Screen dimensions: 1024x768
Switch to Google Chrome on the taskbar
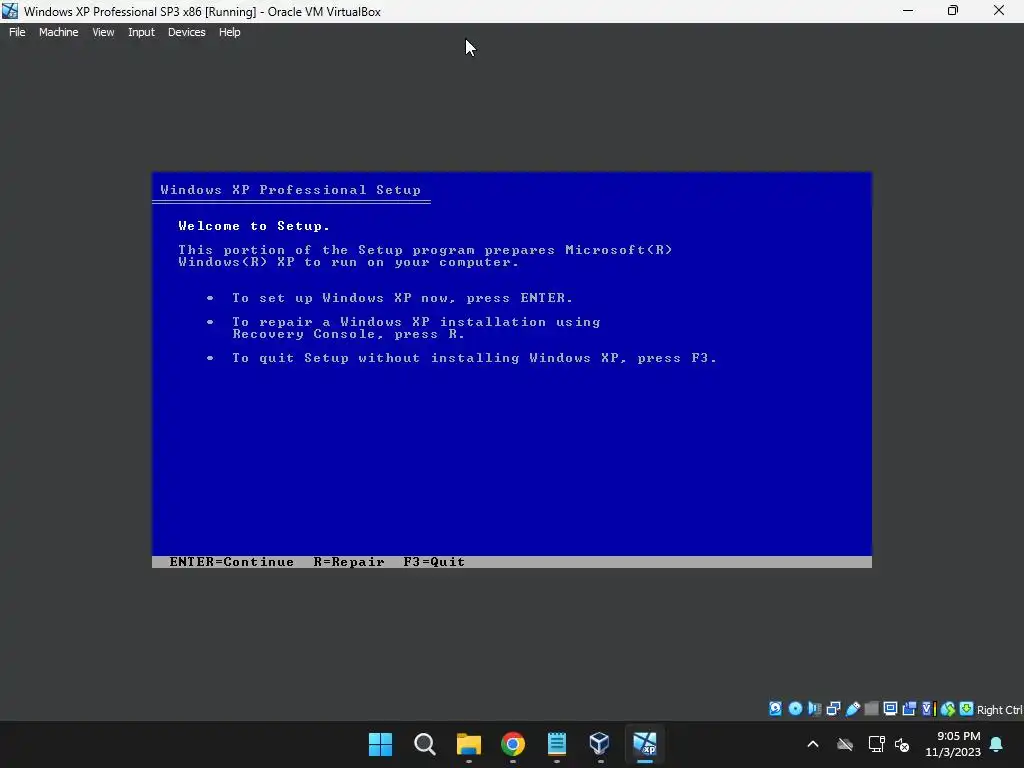click(513, 744)
